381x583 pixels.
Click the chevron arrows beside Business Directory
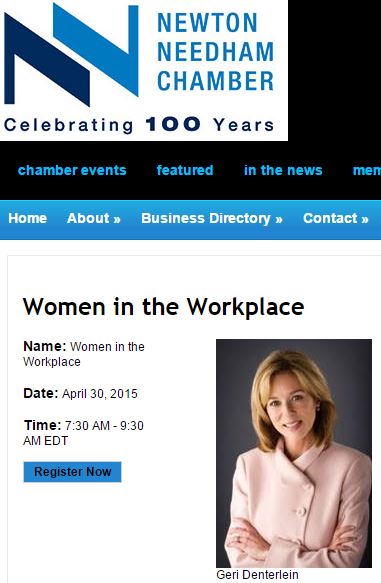(x=279, y=219)
